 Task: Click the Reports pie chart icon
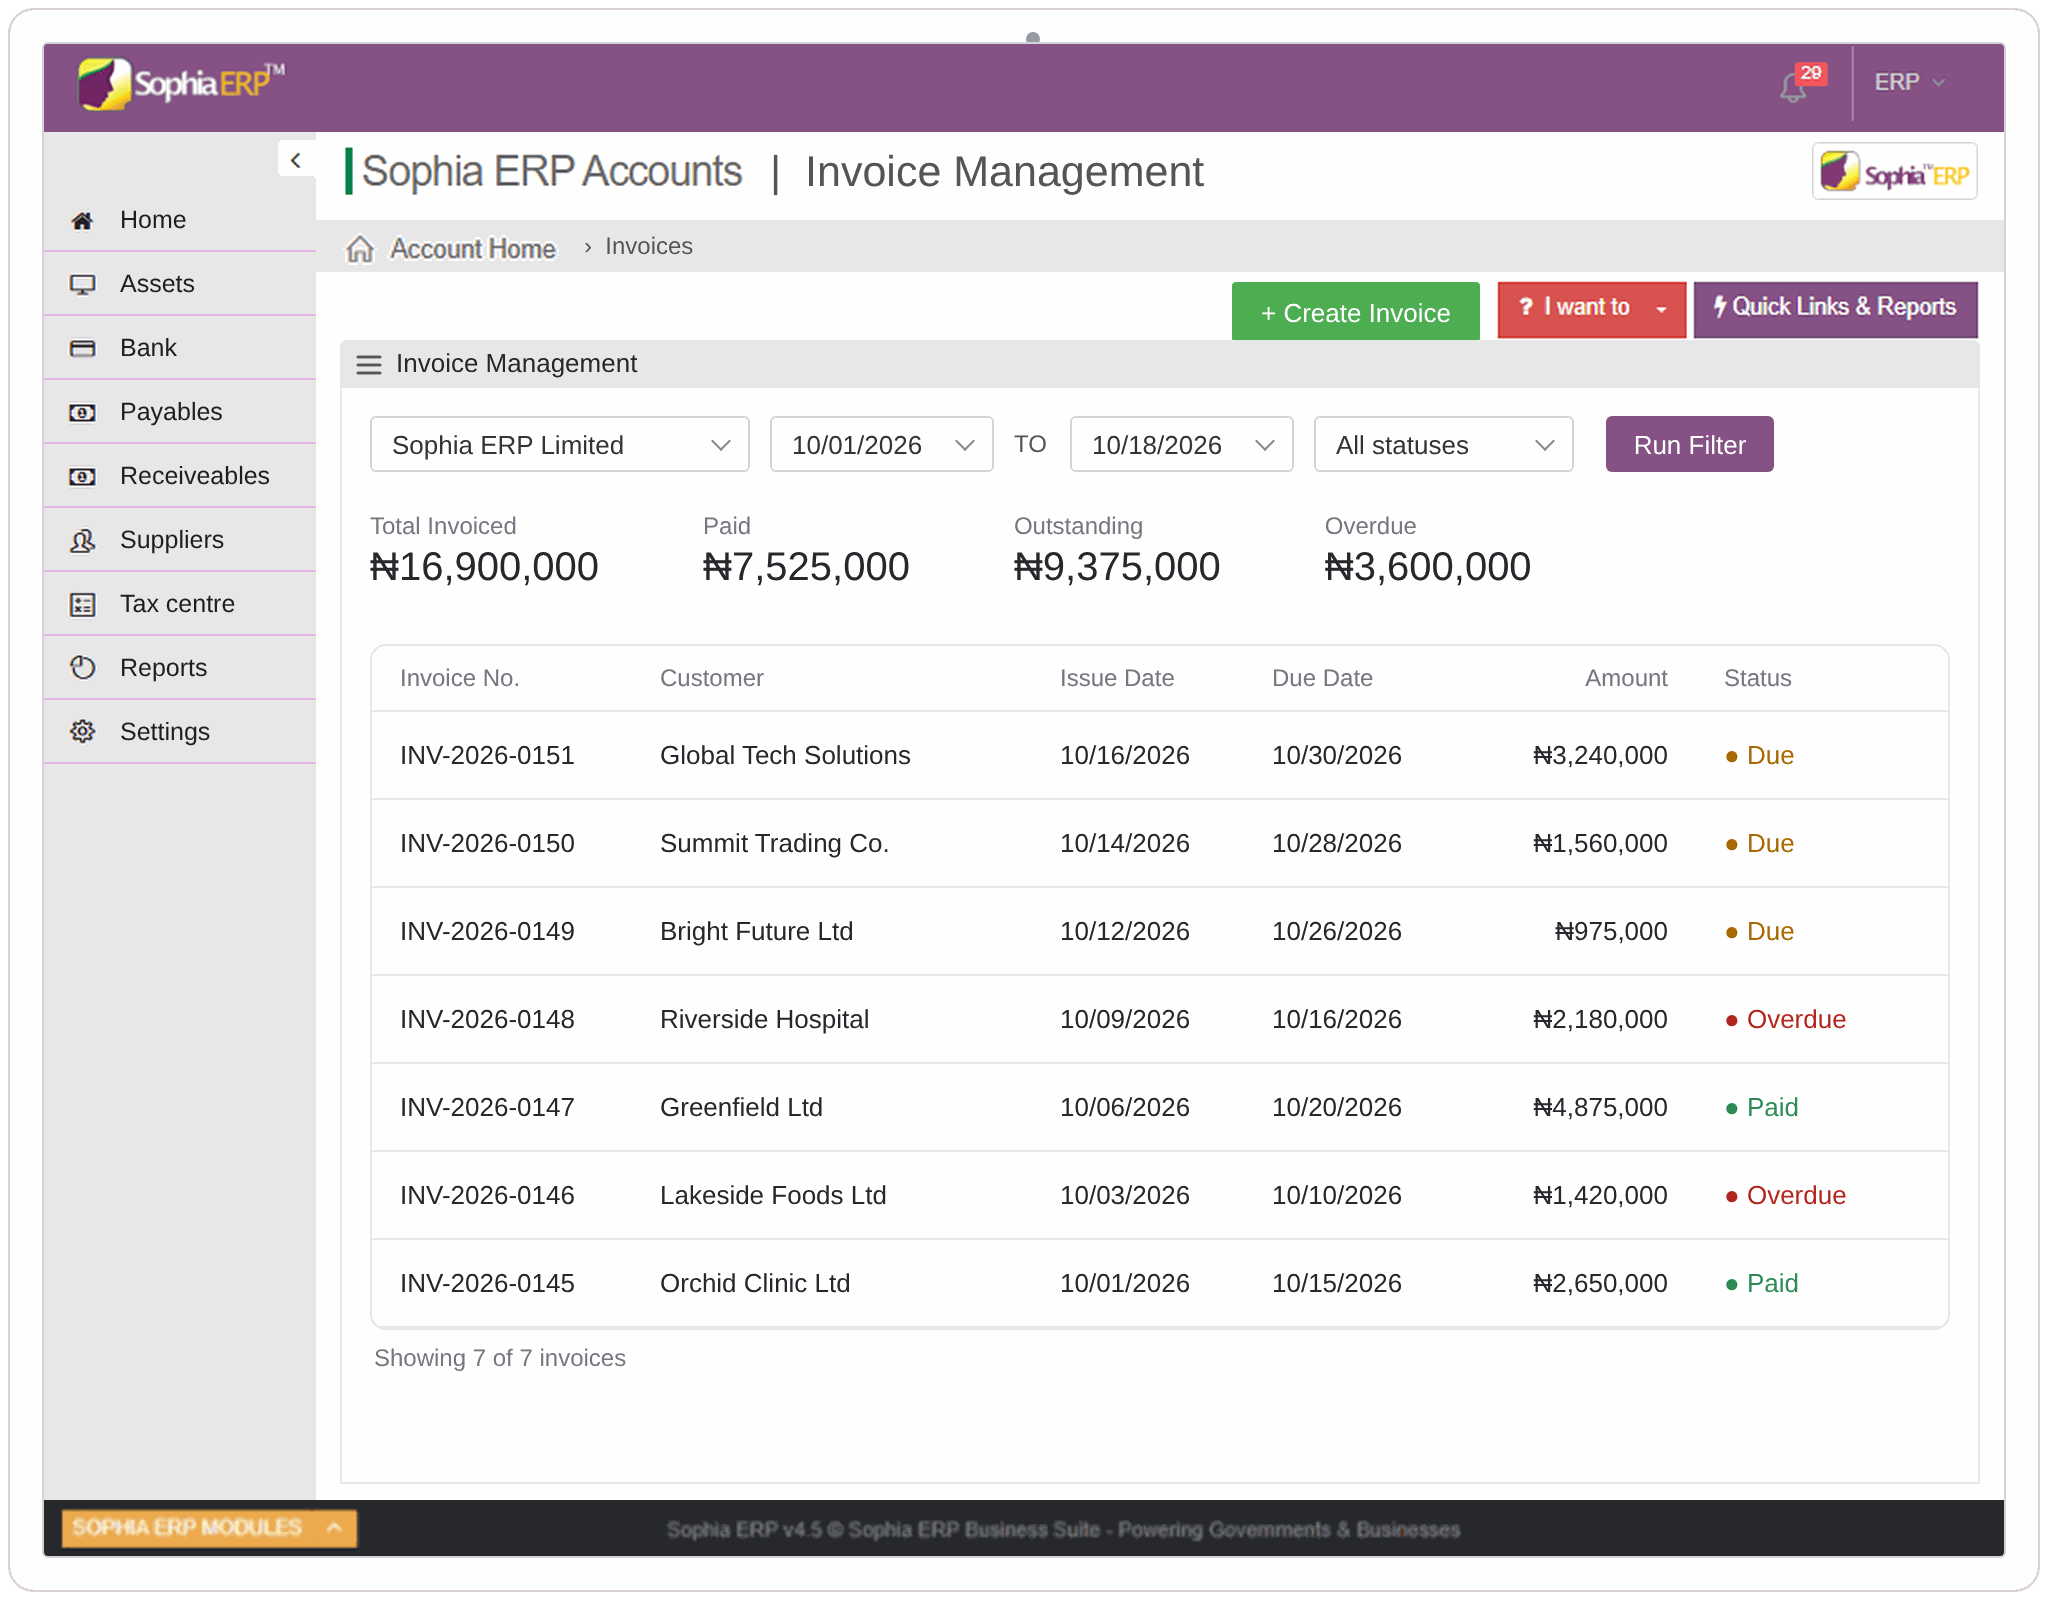pos(82,668)
